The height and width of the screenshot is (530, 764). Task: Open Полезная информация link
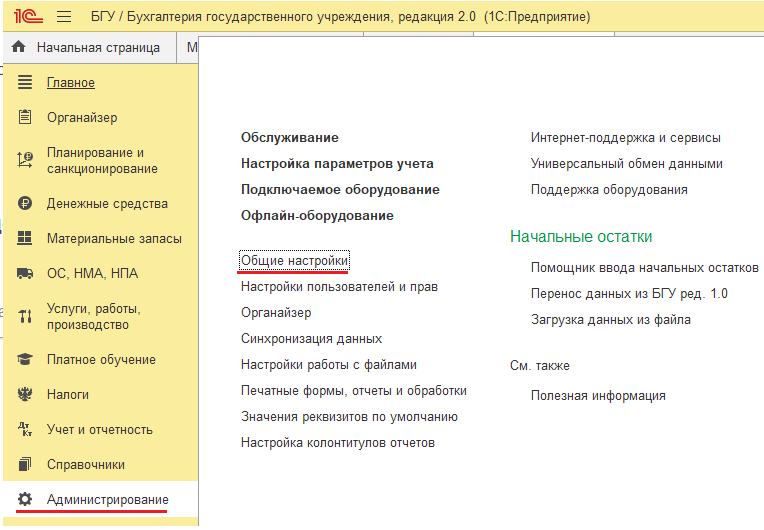click(598, 396)
